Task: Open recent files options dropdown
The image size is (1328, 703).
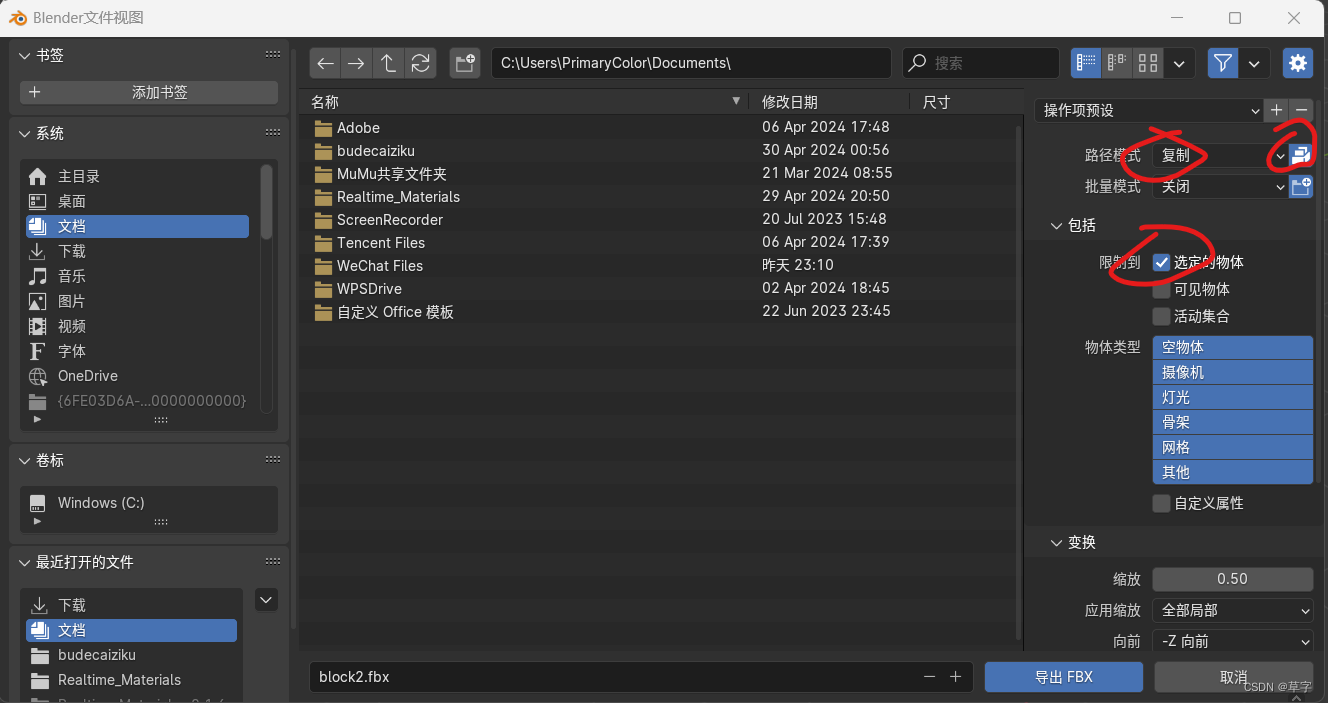Action: pos(266,600)
